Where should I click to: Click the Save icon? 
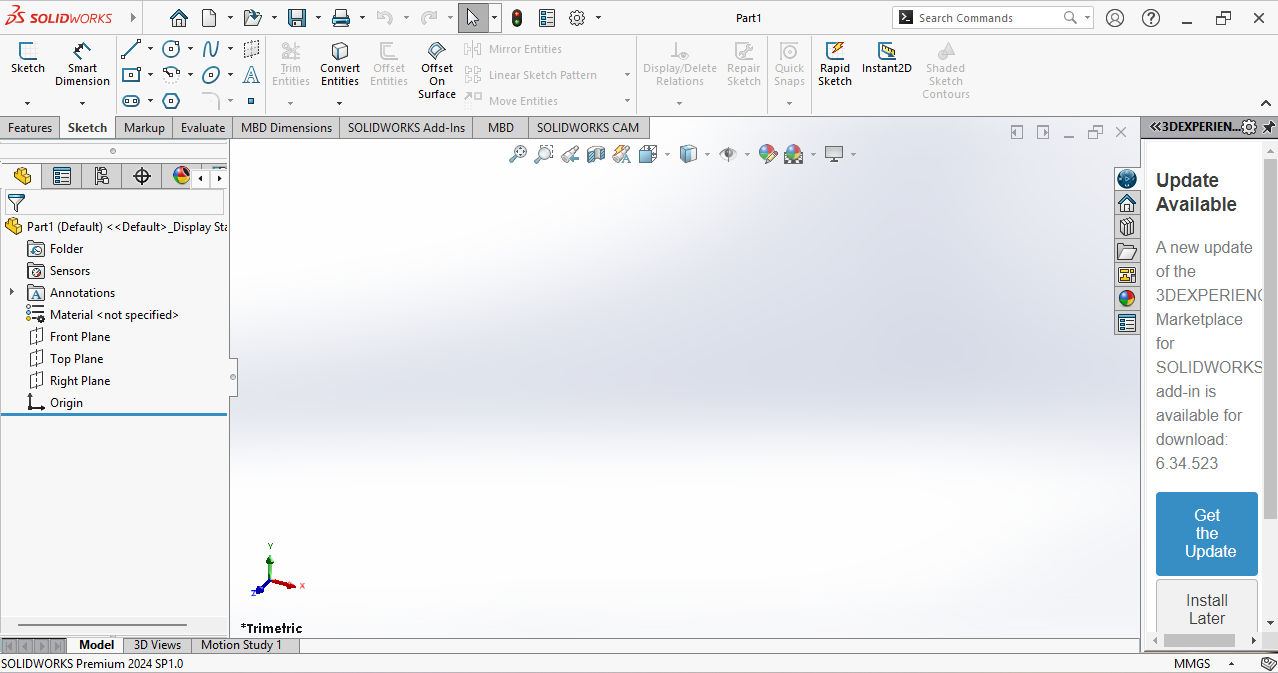click(x=296, y=18)
